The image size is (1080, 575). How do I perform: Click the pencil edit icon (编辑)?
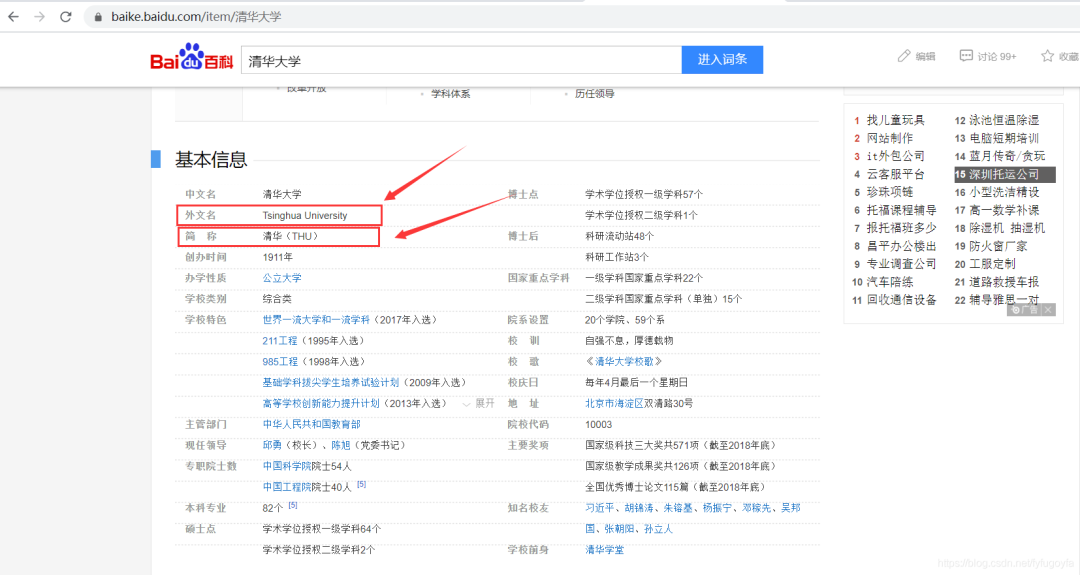pyautogui.click(x=904, y=56)
